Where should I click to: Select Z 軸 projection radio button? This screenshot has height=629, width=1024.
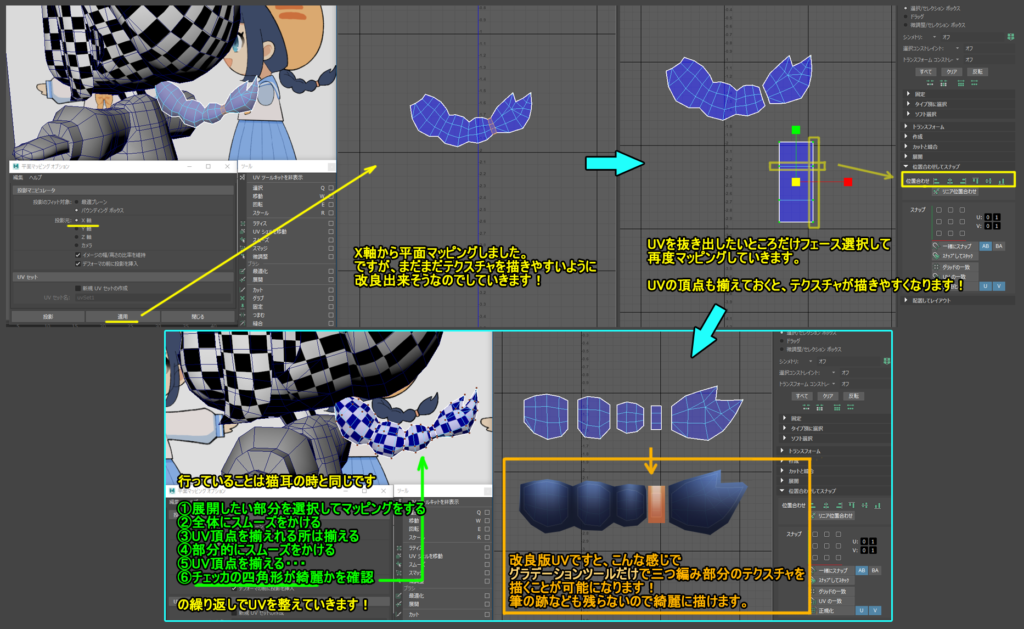tap(77, 237)
